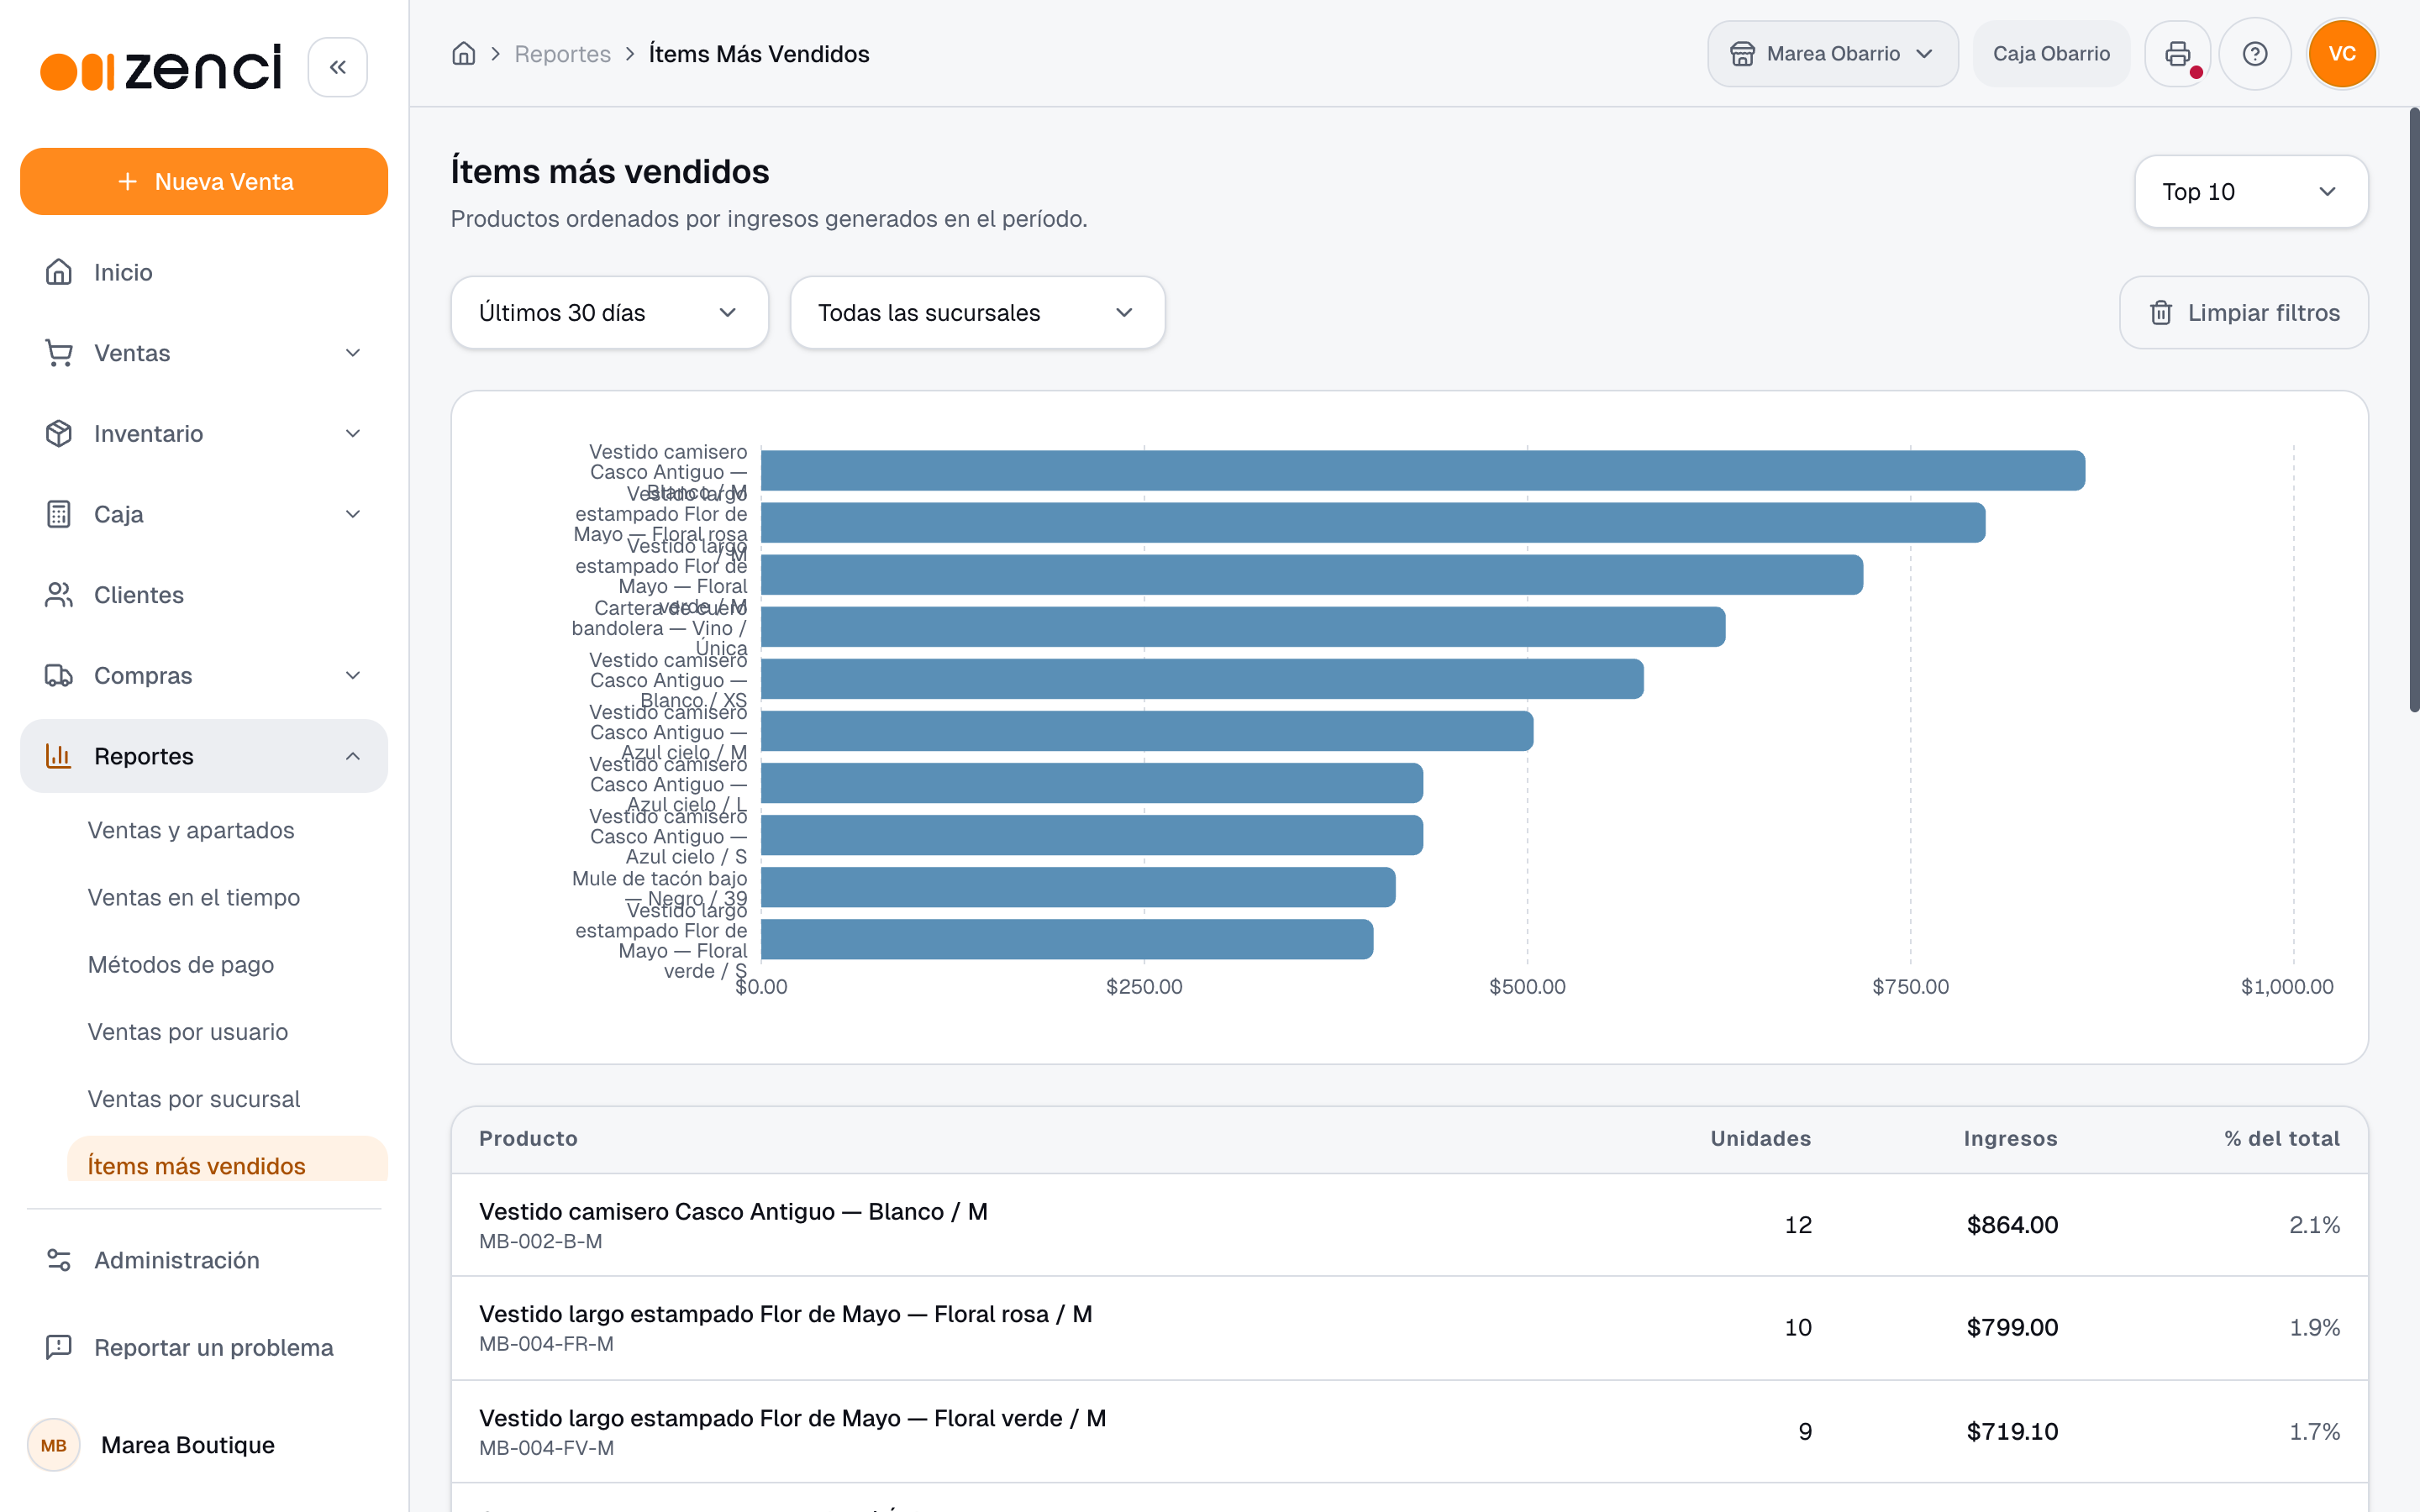Collapse the sidebar with double-chevron icon
The width and height of the screenshot is (2420, 1512).
click(x=337, y=67)
